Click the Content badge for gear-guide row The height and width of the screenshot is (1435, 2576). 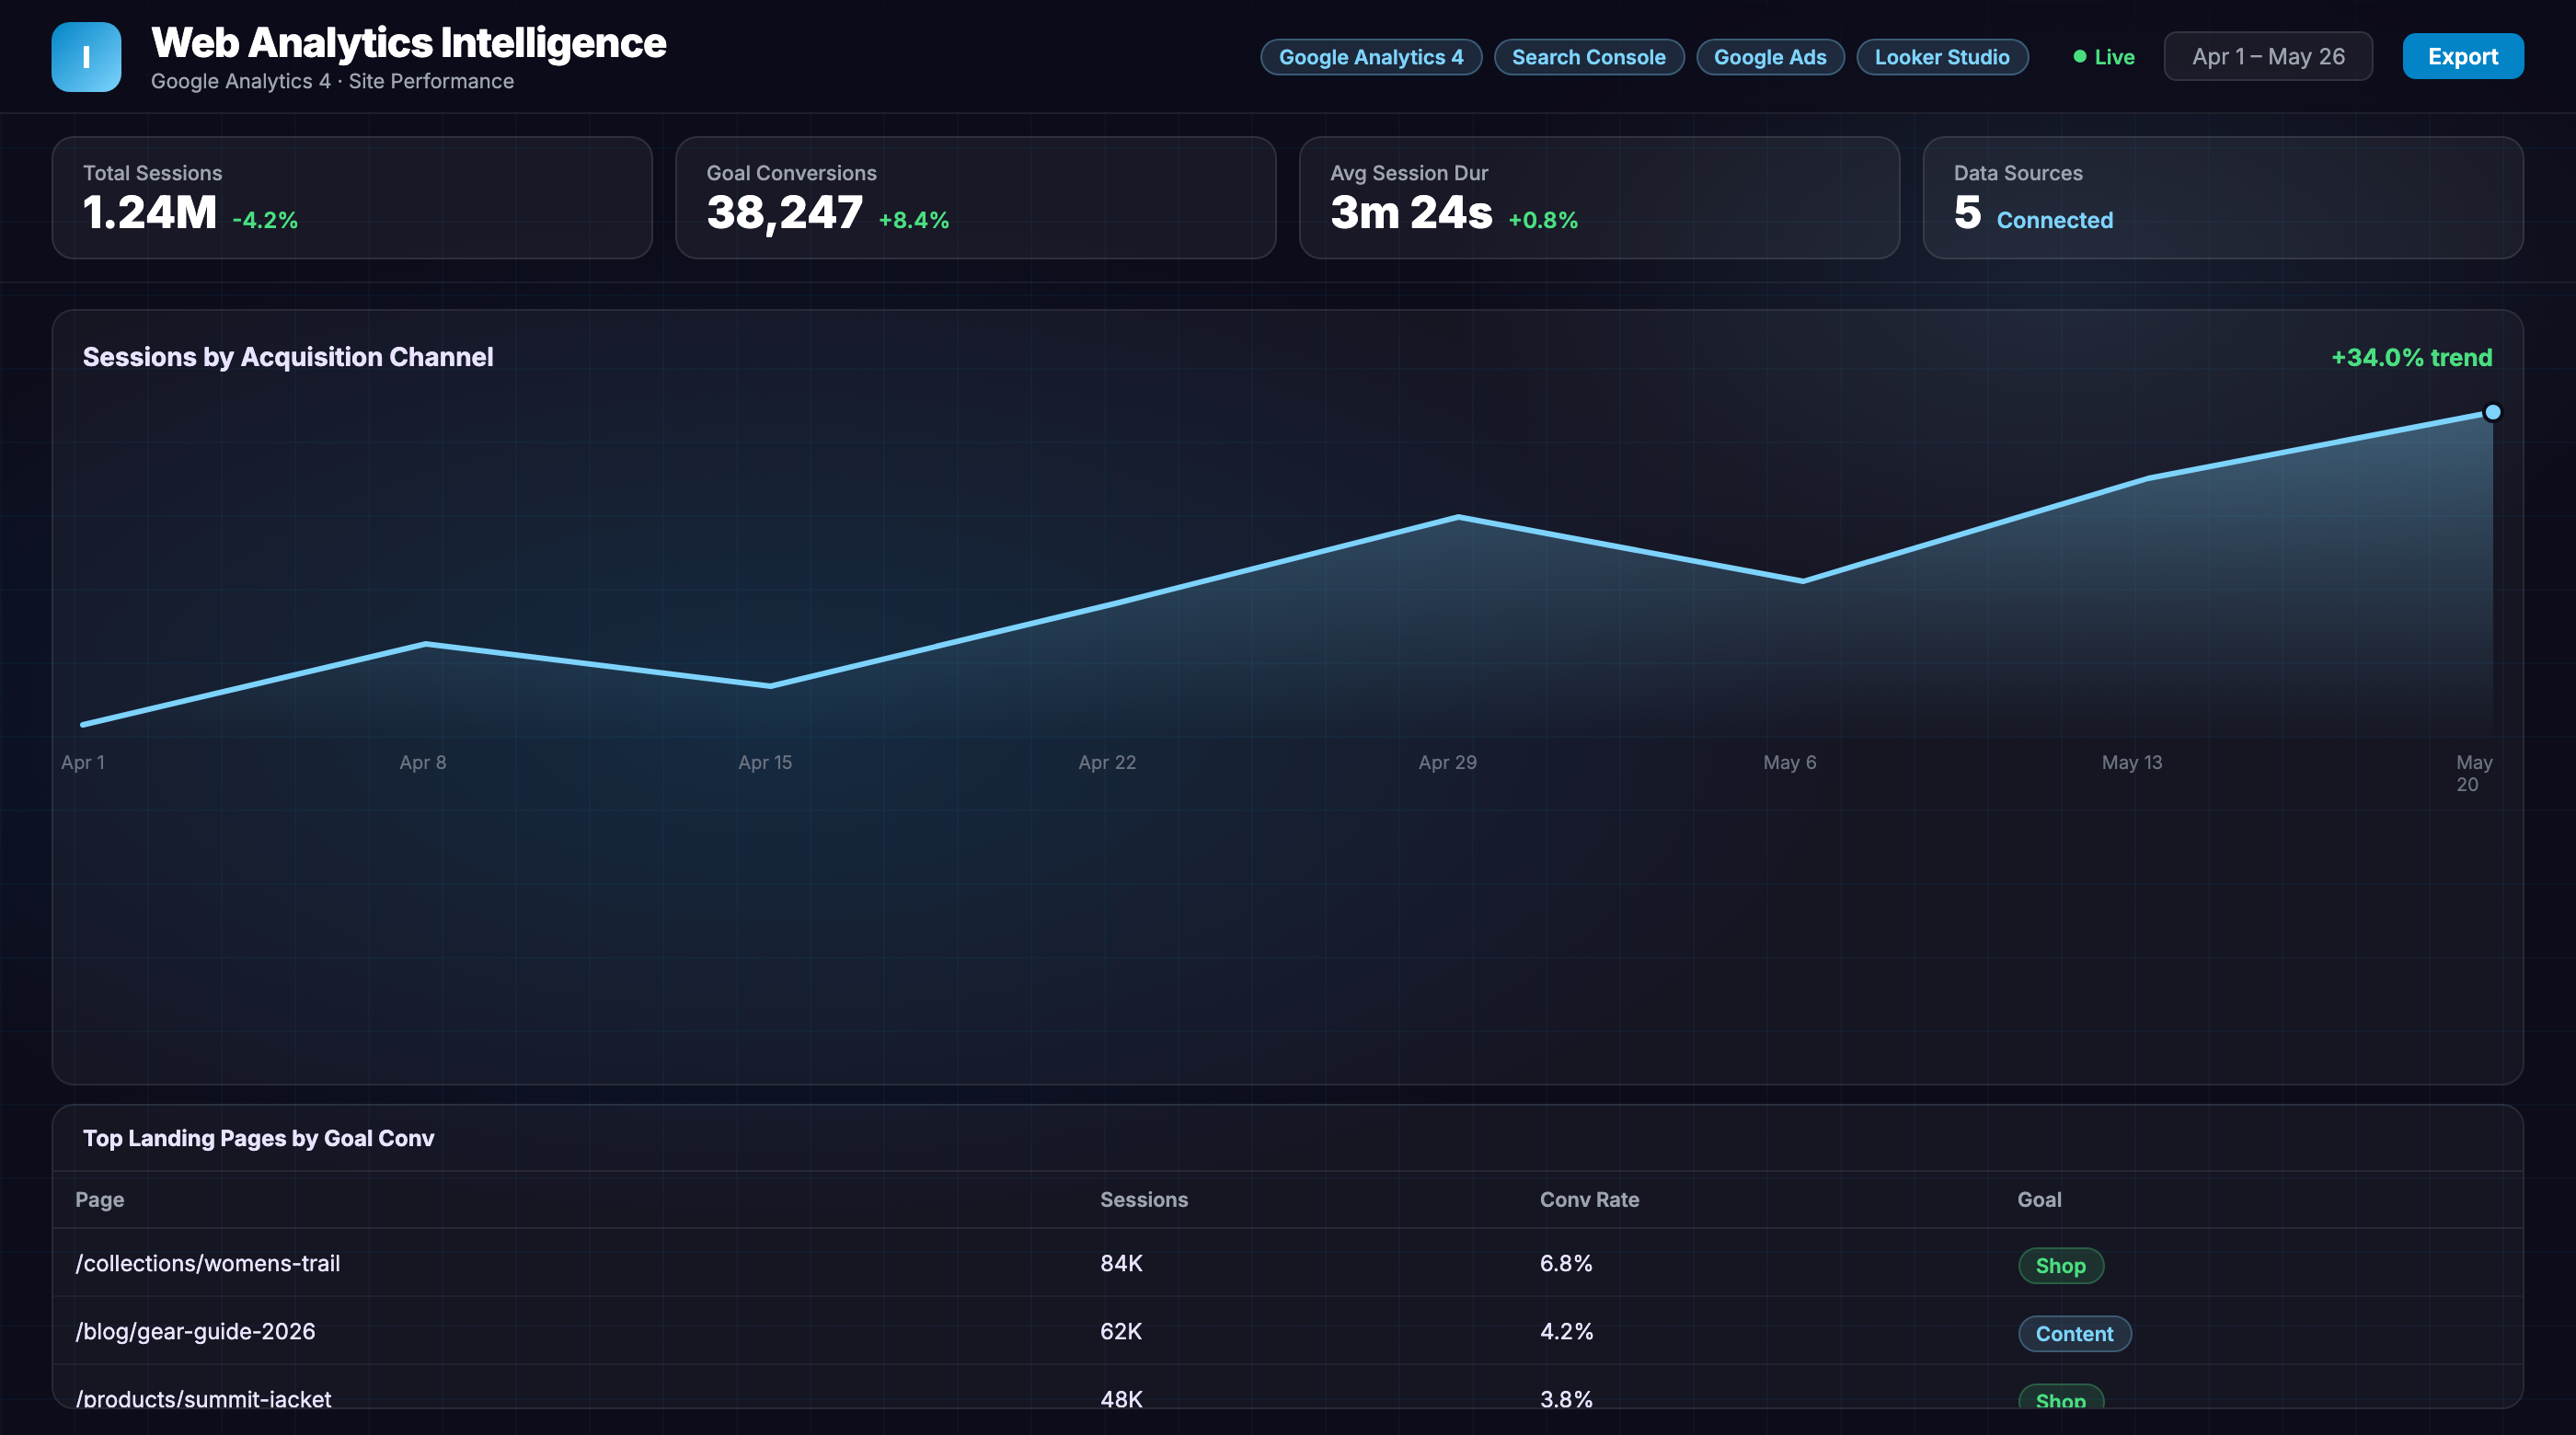[x=2075, y=1333]
